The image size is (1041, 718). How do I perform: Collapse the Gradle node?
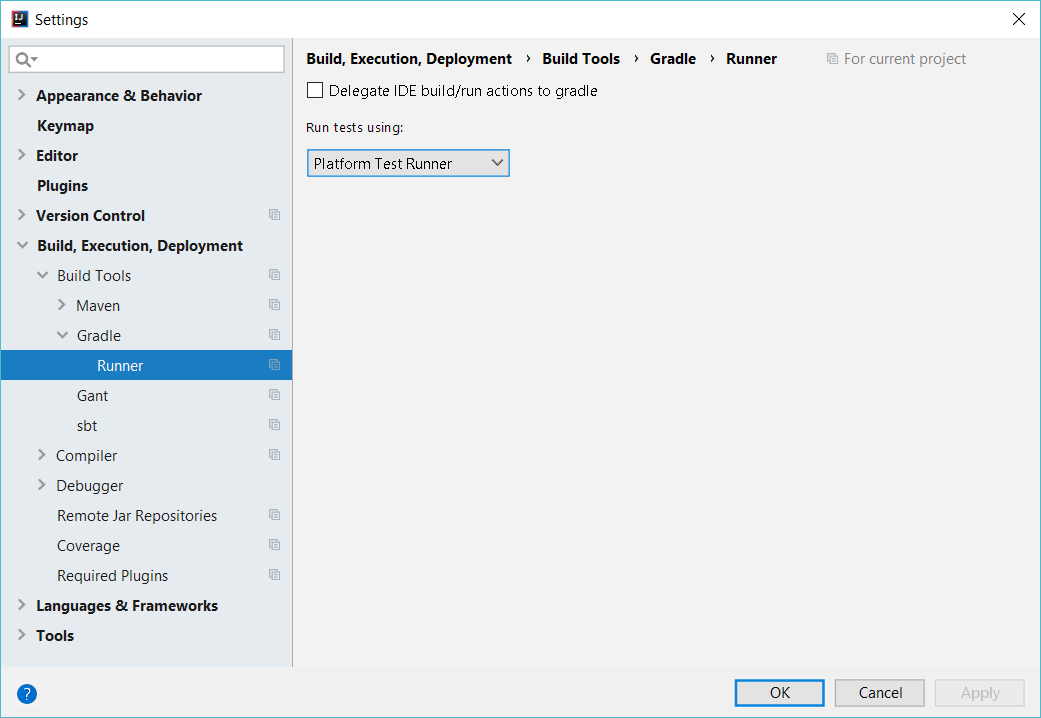click(x=62, y=335)
